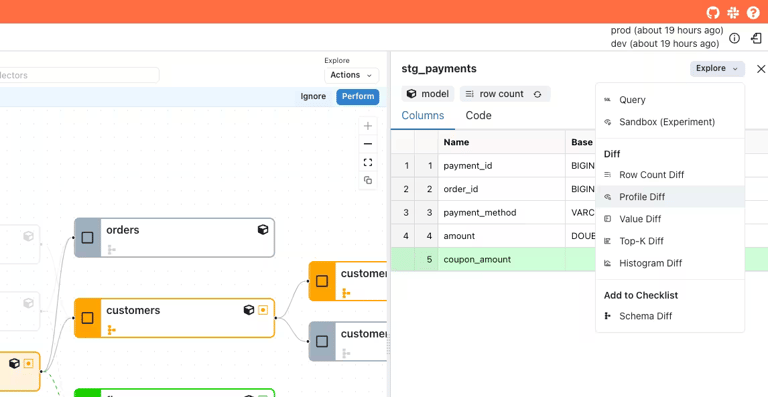The width and height of the screenshot is (768, 397).
Task: Click the Base column header
Action: [581, 142]
